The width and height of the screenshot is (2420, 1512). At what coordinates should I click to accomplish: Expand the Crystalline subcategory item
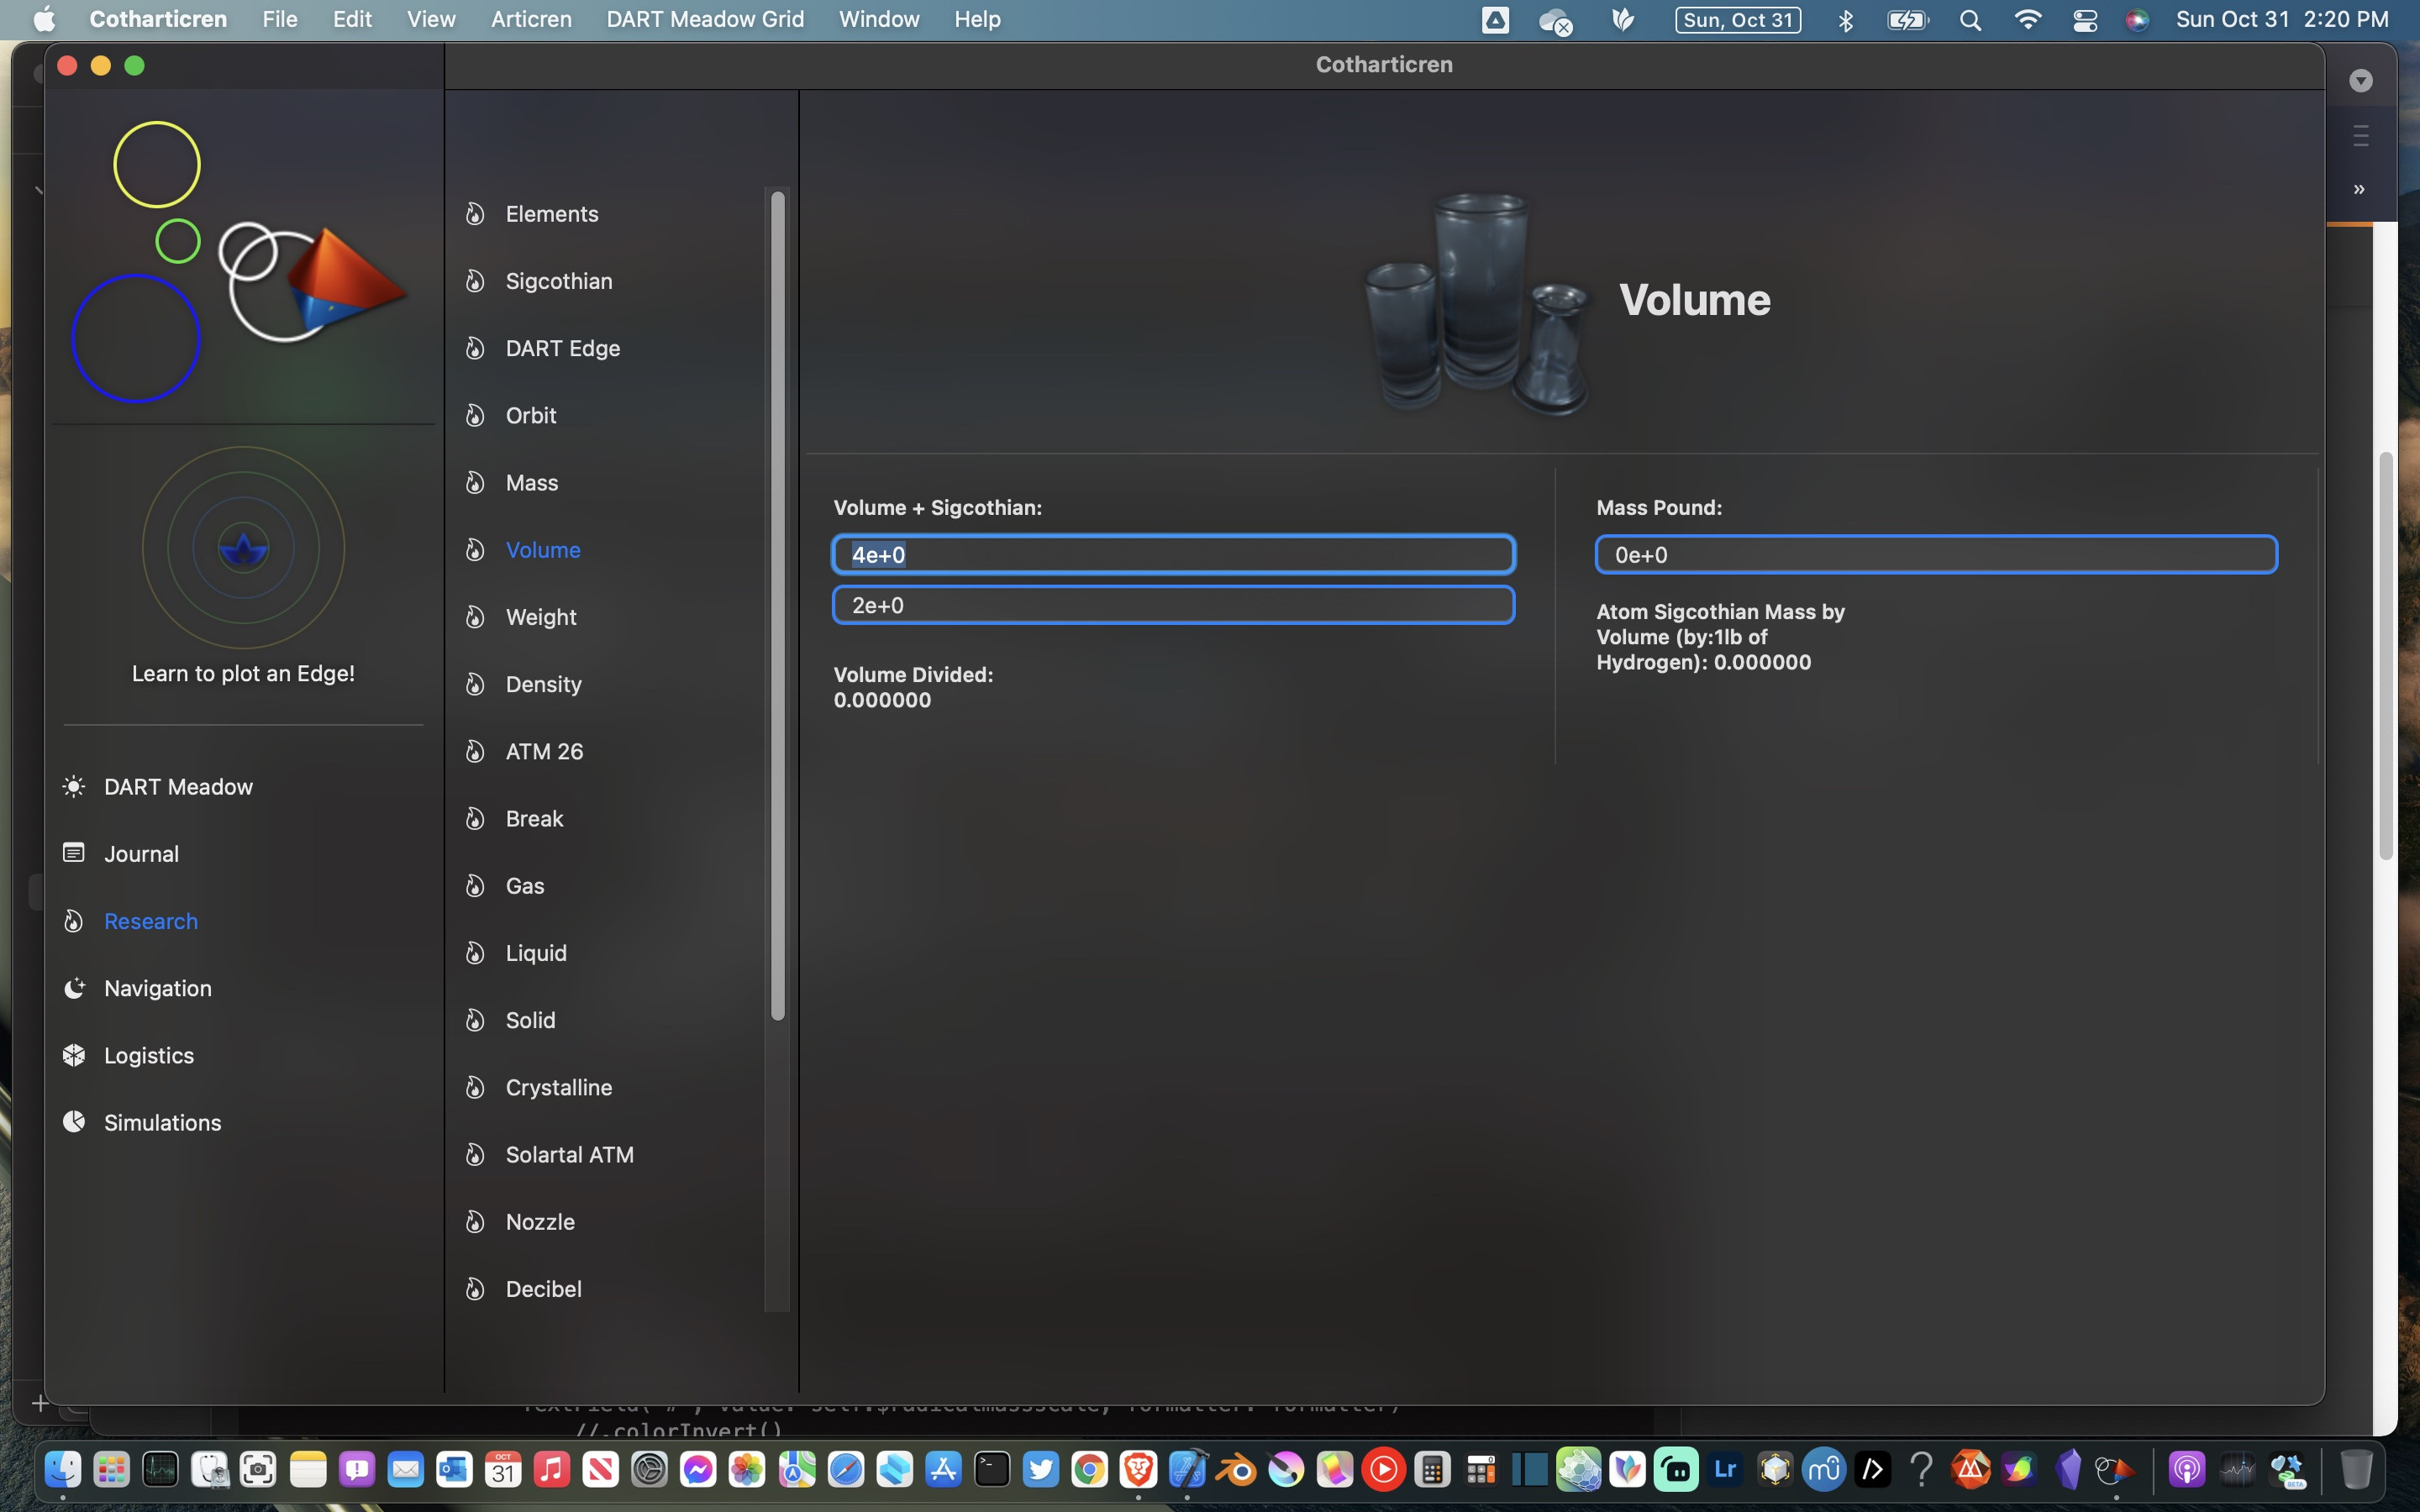[557, 1087]
